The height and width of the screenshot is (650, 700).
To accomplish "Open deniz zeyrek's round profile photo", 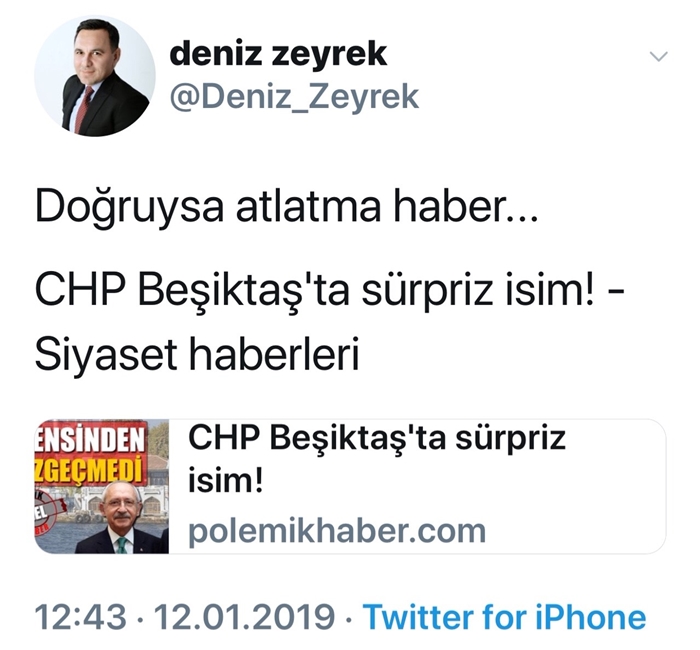I will [95, 76].
